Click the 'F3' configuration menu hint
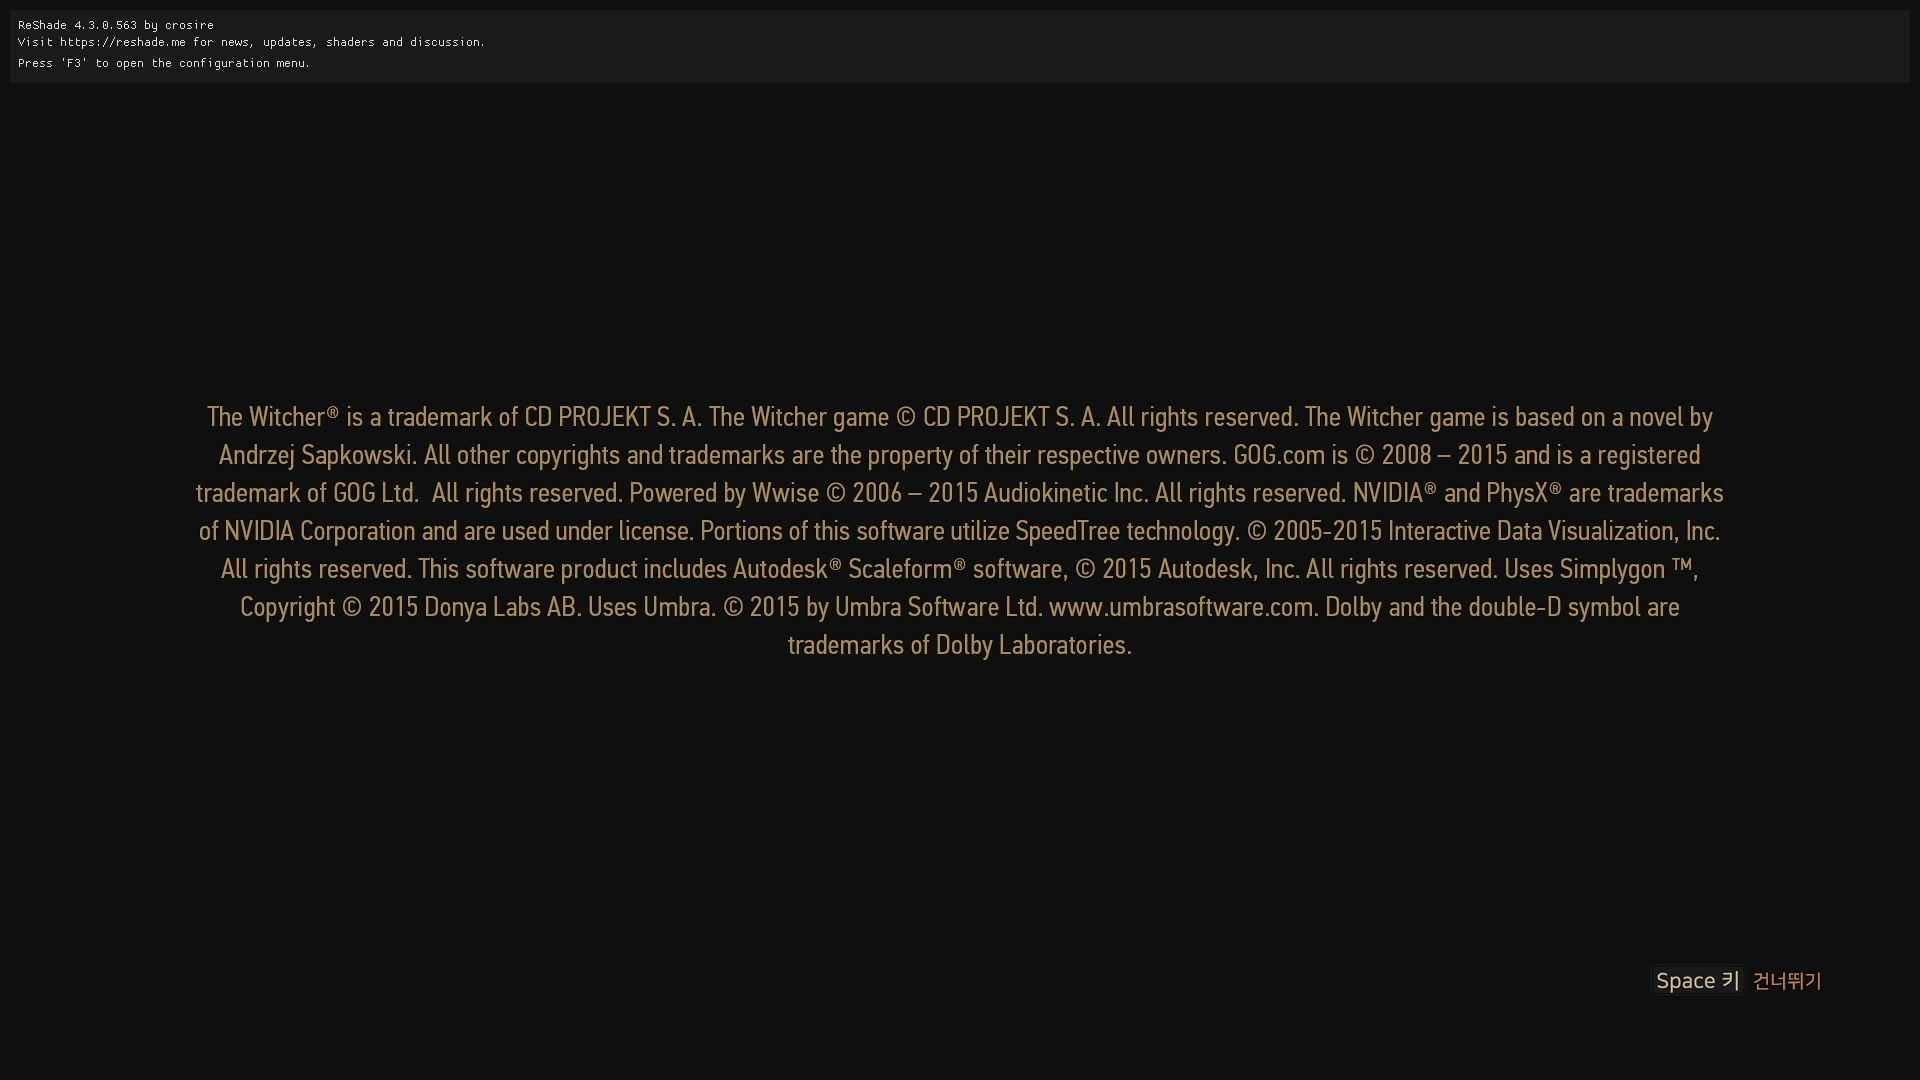 click(164, 63)
